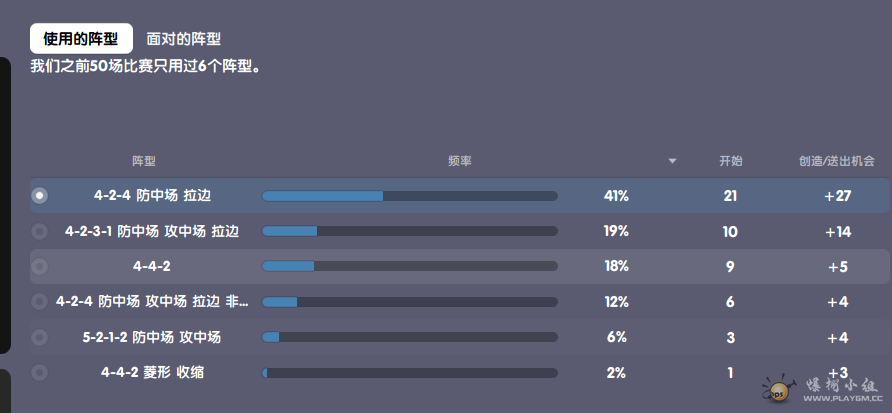Select the 5-2-1-2 防中场 攻中场 radio button

coord(40,337)
